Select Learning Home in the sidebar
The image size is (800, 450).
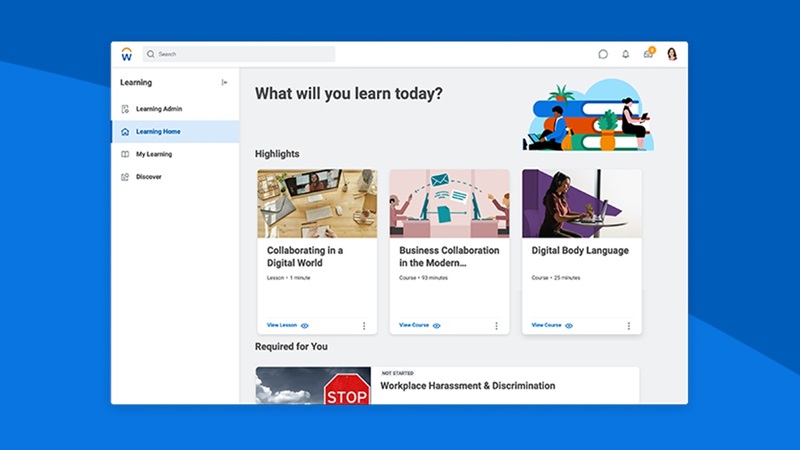(158, 132)
